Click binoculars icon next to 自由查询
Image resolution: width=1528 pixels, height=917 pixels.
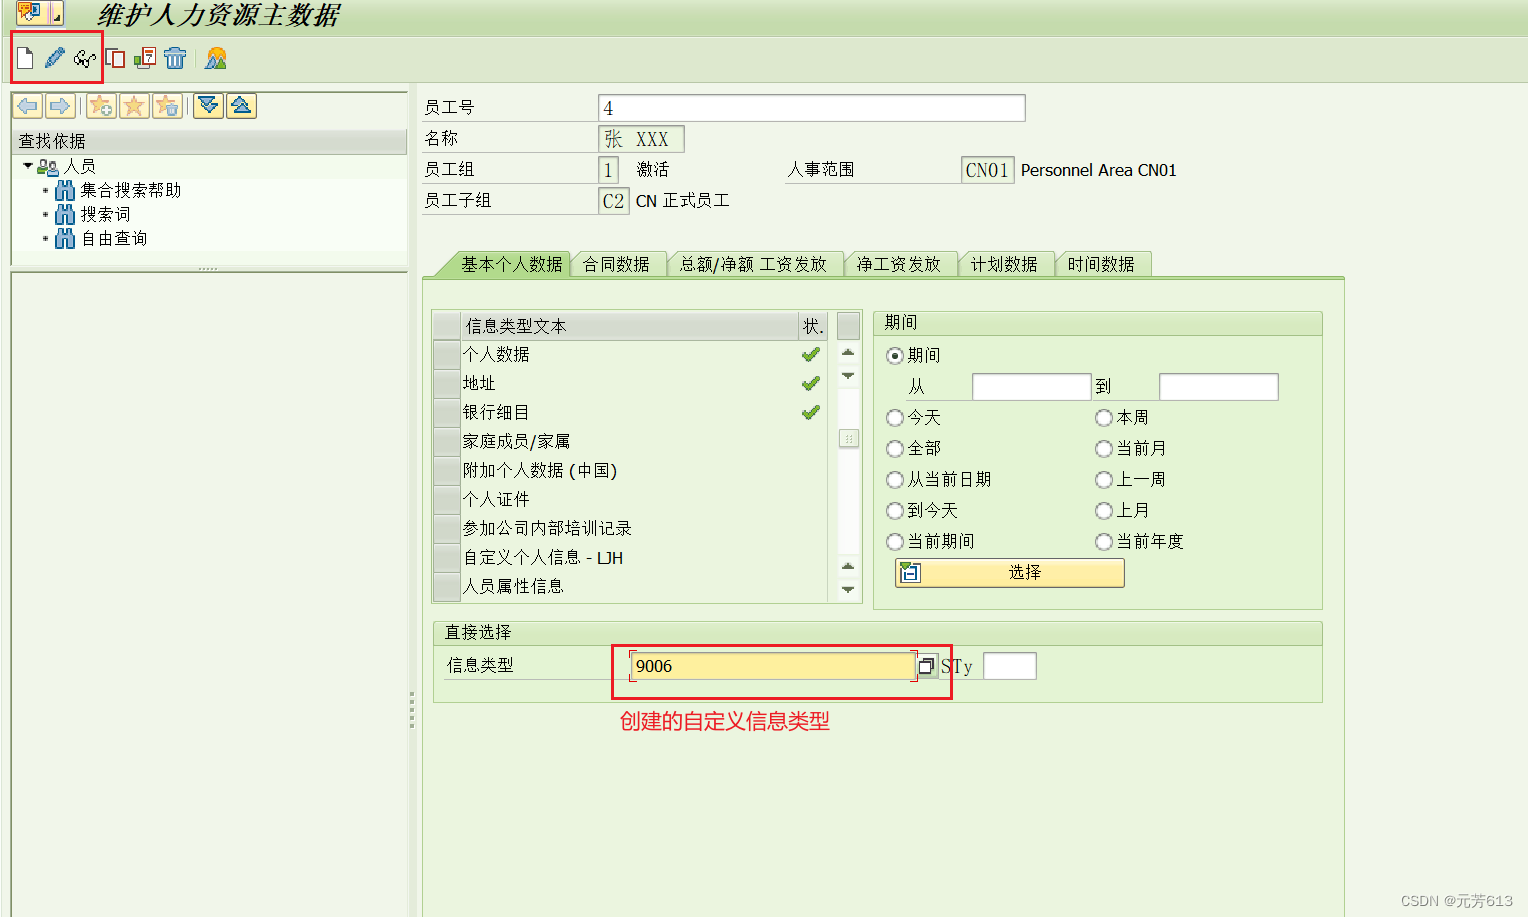[x=65, y=238]
